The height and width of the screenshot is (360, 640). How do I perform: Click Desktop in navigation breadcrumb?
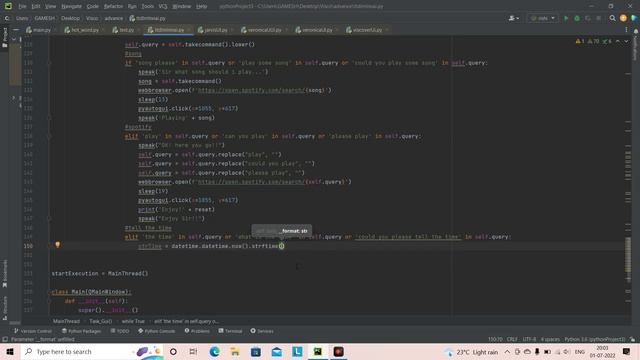point(70,18)
